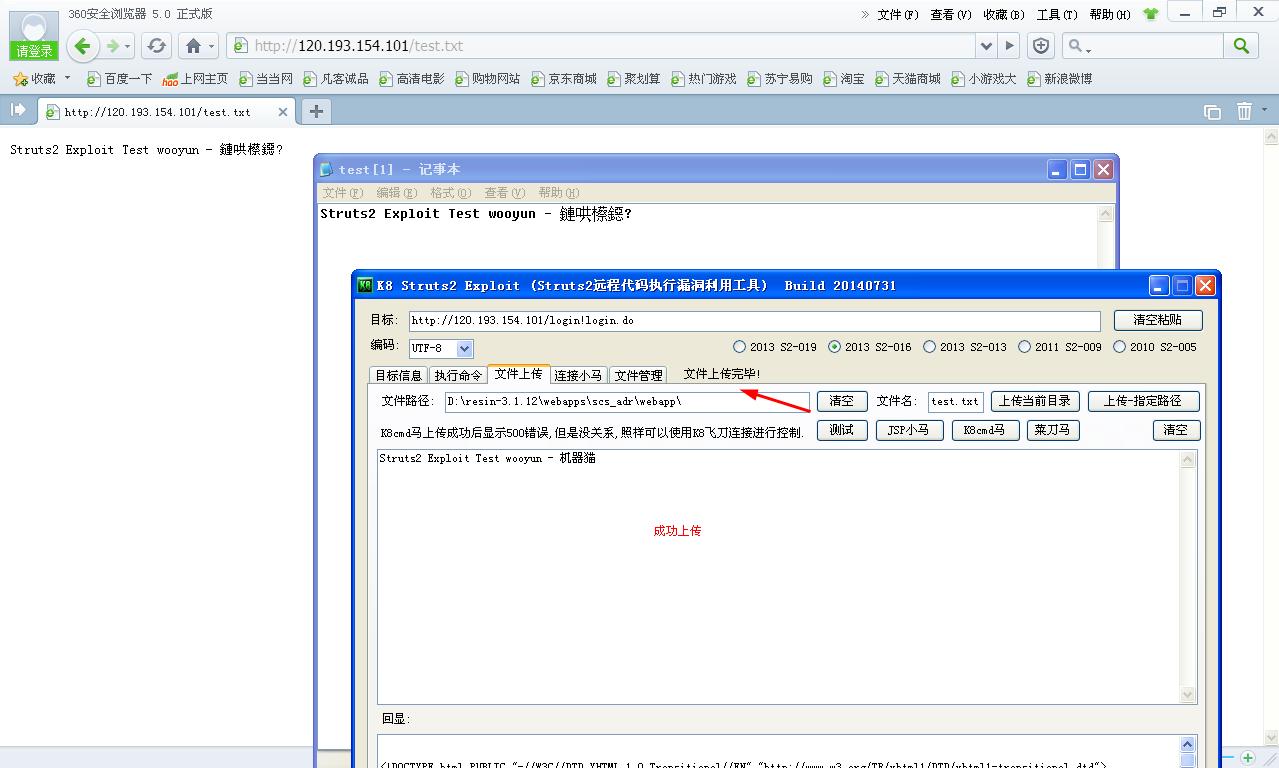Viewport: 1279px width, 768px height.
Task: Open the 百度一下 bookmark
Action: 120,78
